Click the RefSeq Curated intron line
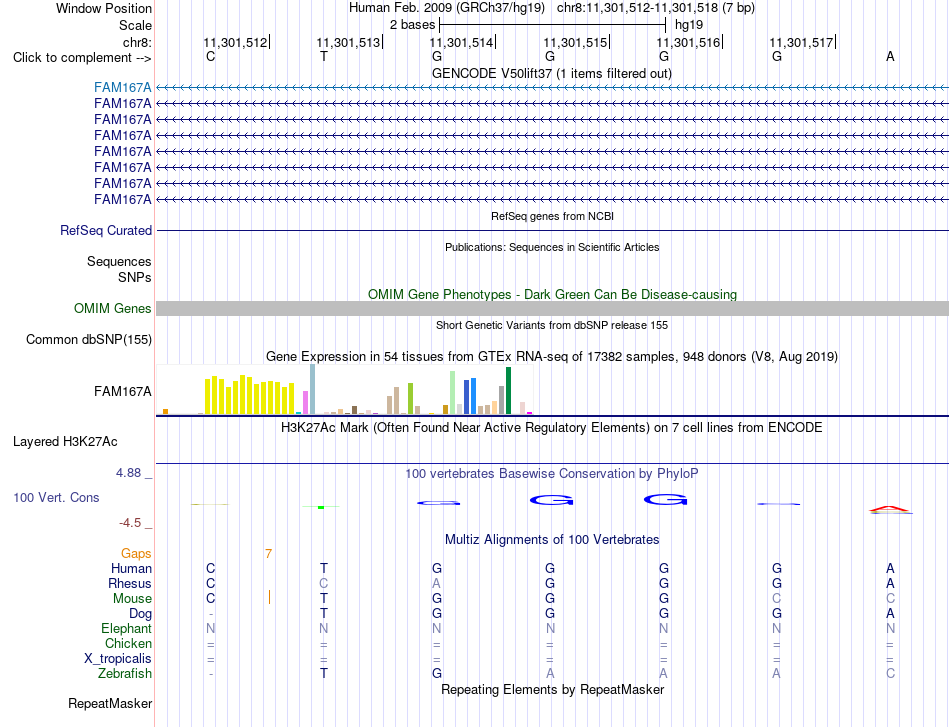Screen dimensions: 950x727 pyautogui.click(x=552, y=230)
